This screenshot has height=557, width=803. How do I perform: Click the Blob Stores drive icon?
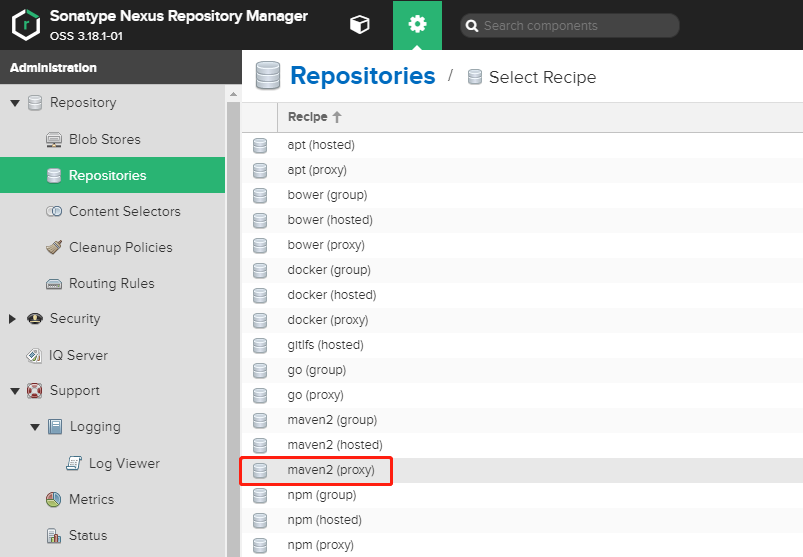[x=54, y=139]
